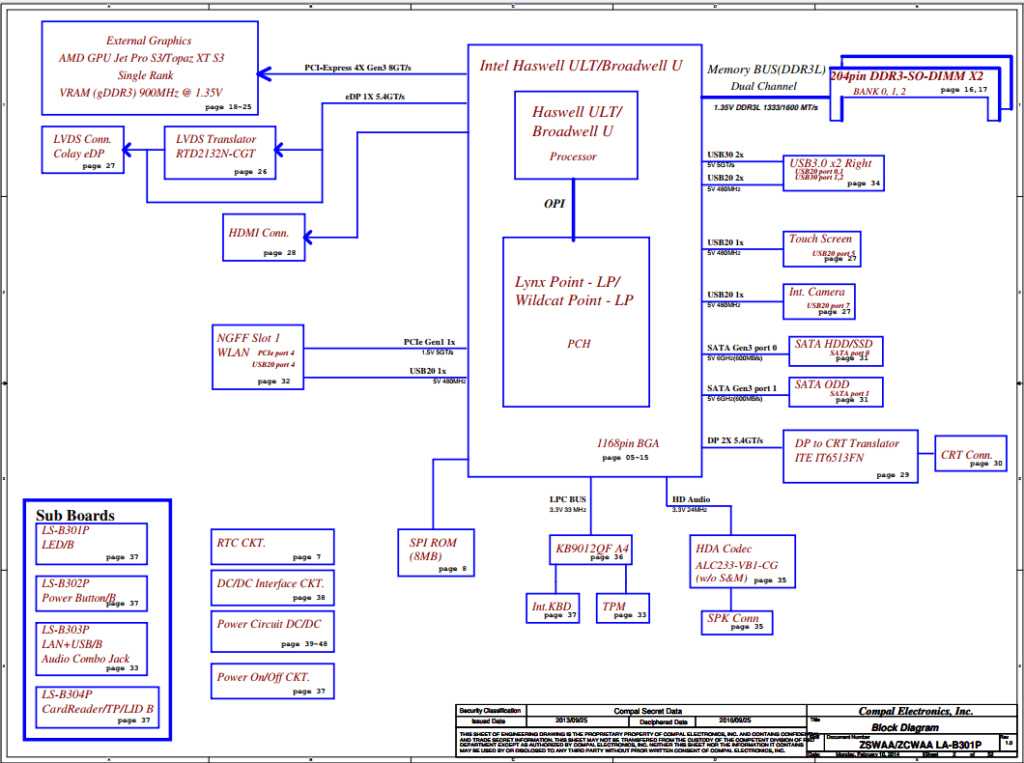Viewport: 1024px width, 763px height.
Task: Click the TPM block
Action: pos(623,608)
